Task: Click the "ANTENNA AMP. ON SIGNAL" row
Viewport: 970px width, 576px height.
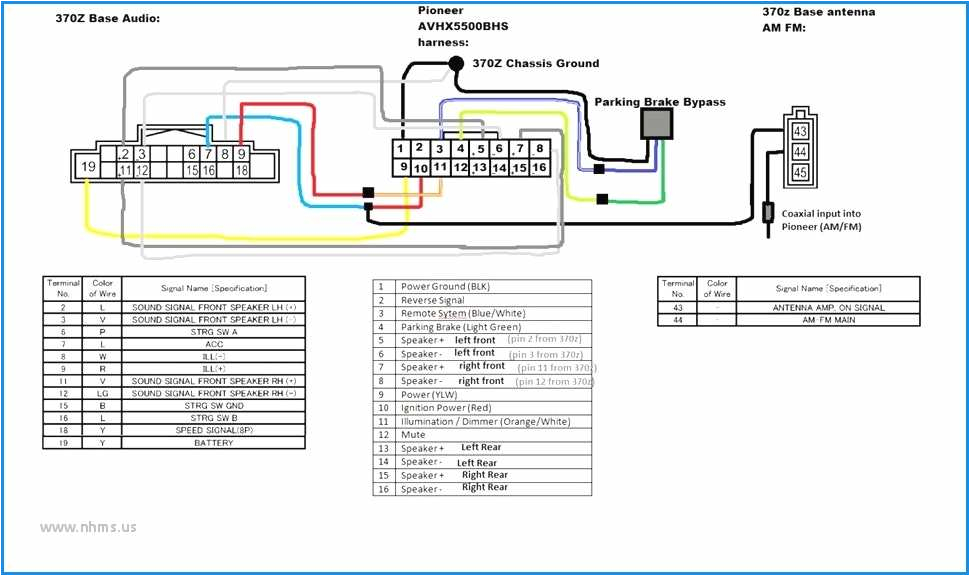Action: [x=788, y=307]
